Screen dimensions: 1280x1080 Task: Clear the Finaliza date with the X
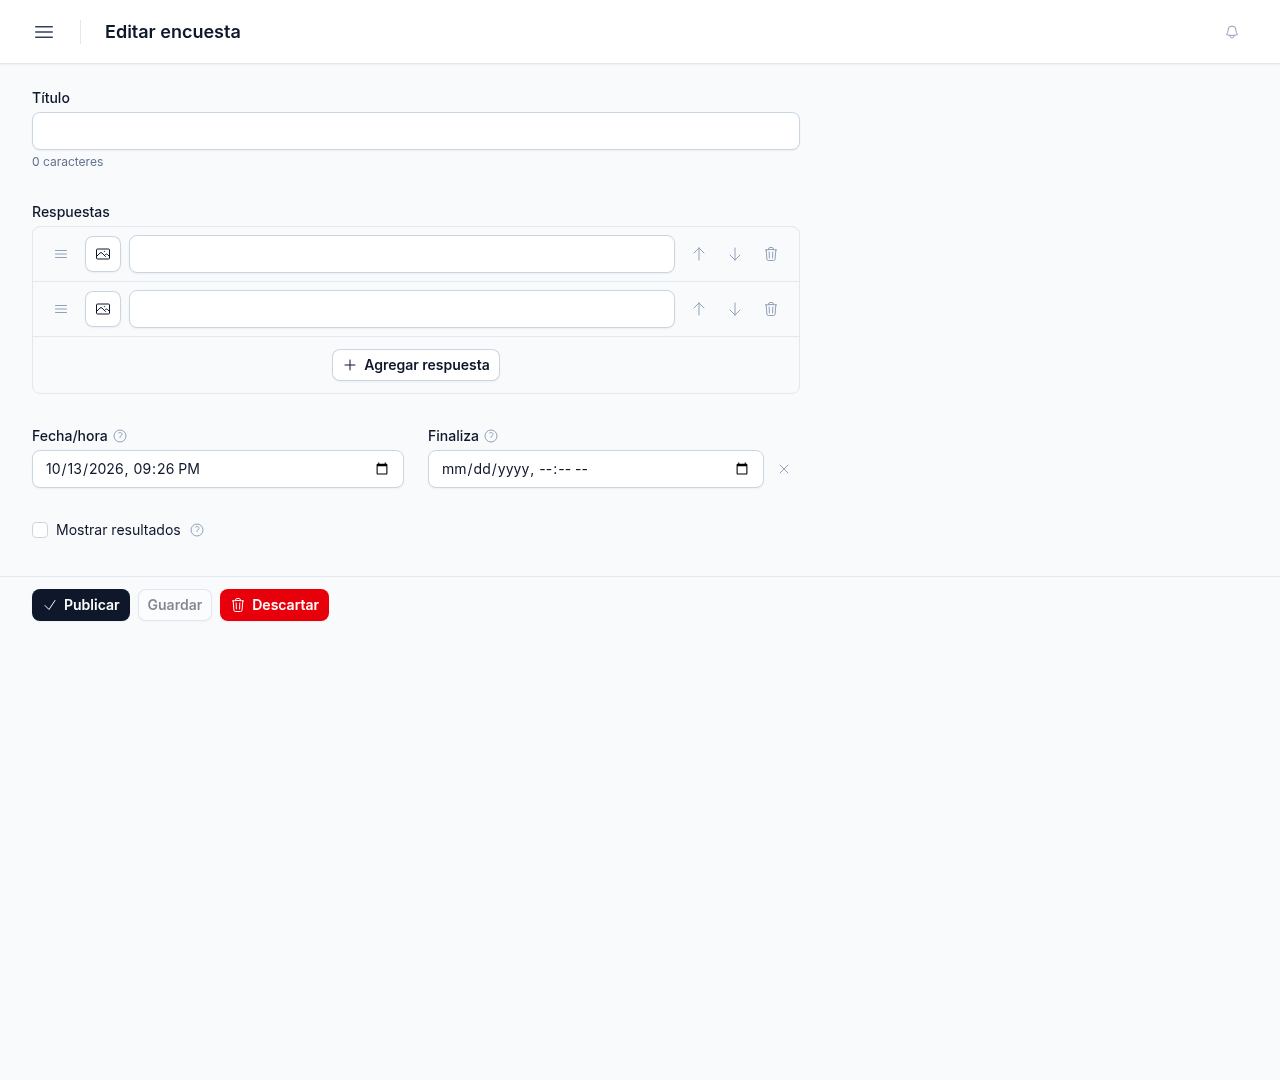[x=784, y=469]
